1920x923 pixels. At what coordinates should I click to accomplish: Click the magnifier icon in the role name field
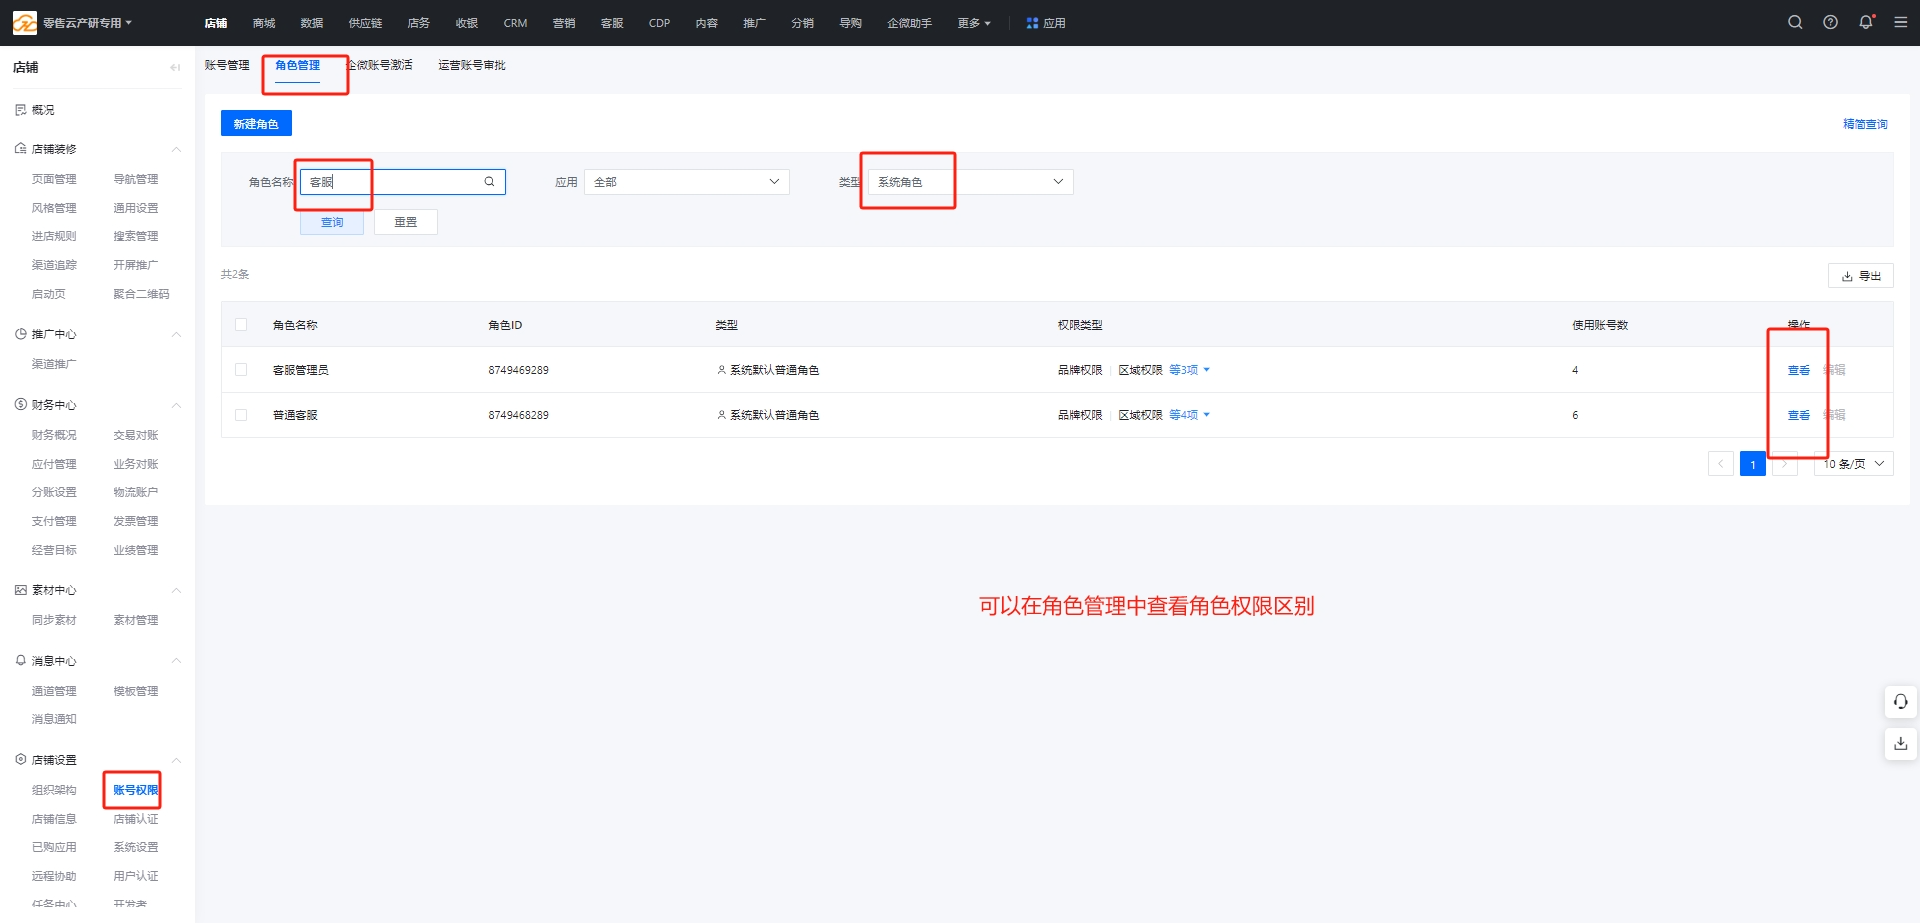[x=489, y=182]
